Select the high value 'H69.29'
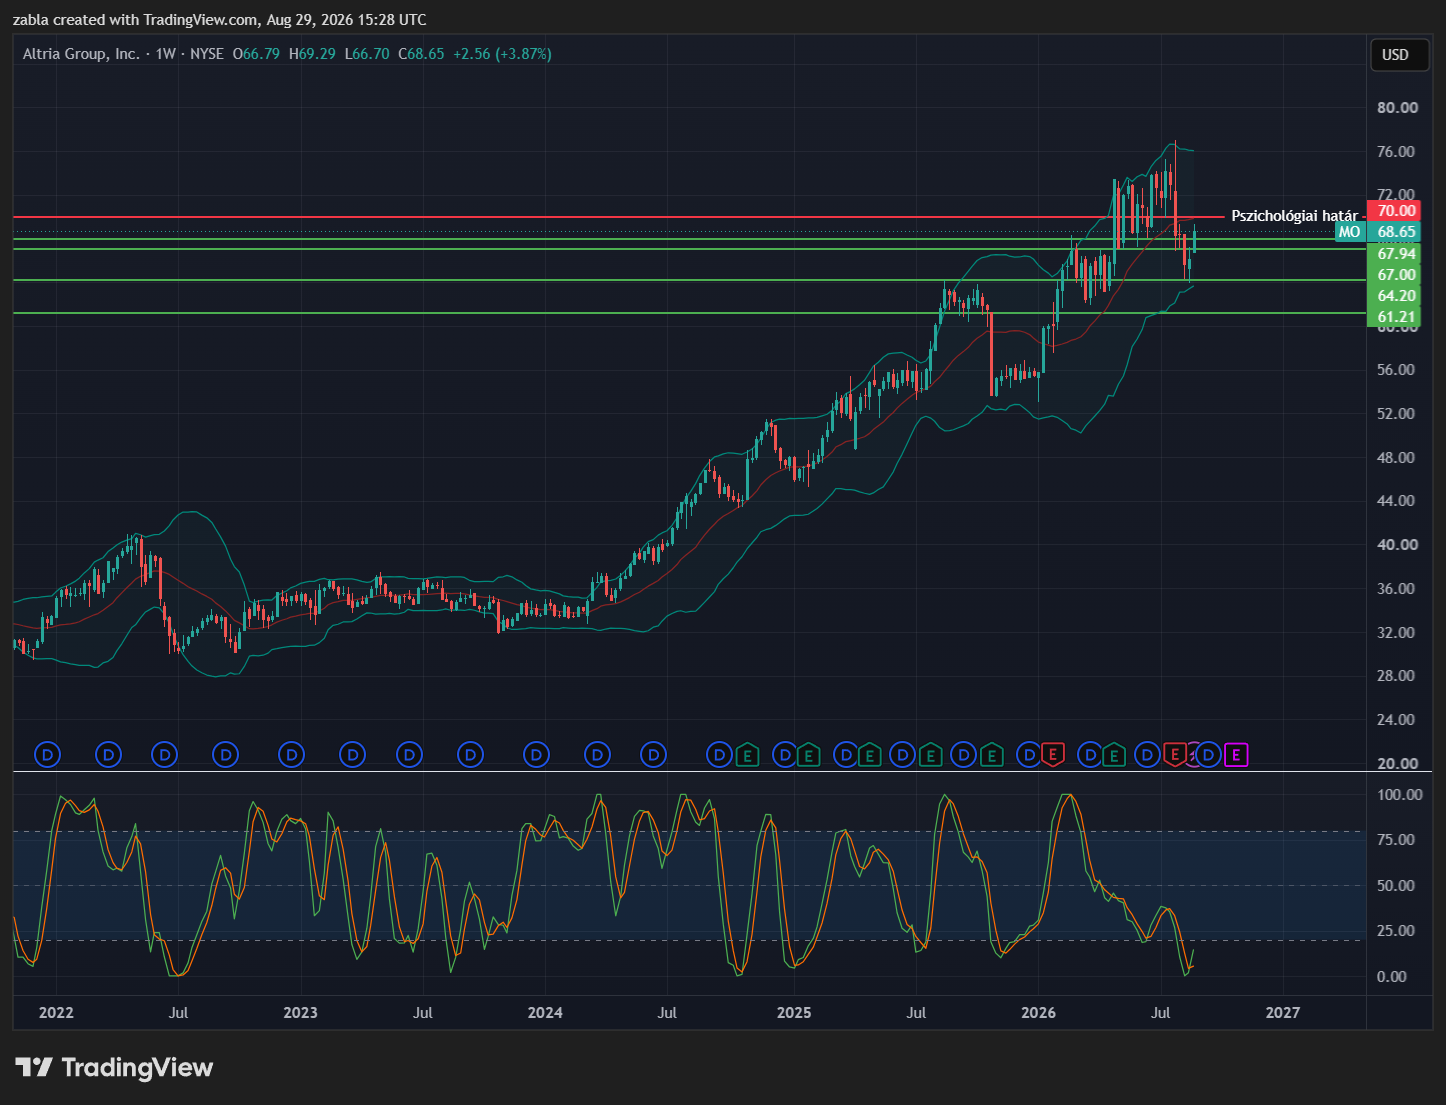The width and height of the screenshot is (1446, 1105). 312,54
